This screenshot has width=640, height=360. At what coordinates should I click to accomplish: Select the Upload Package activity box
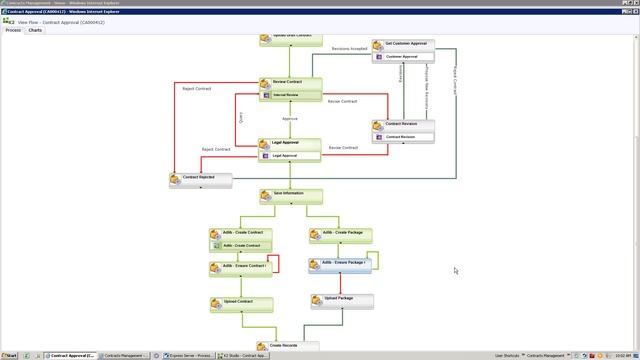point(342,302)
